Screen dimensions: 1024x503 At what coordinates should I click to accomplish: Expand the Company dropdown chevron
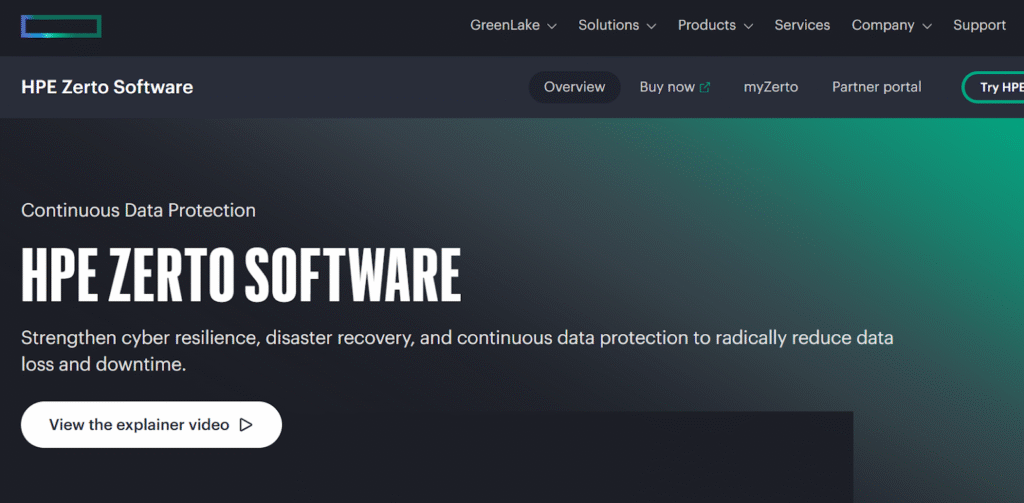(x=926, y=27)
